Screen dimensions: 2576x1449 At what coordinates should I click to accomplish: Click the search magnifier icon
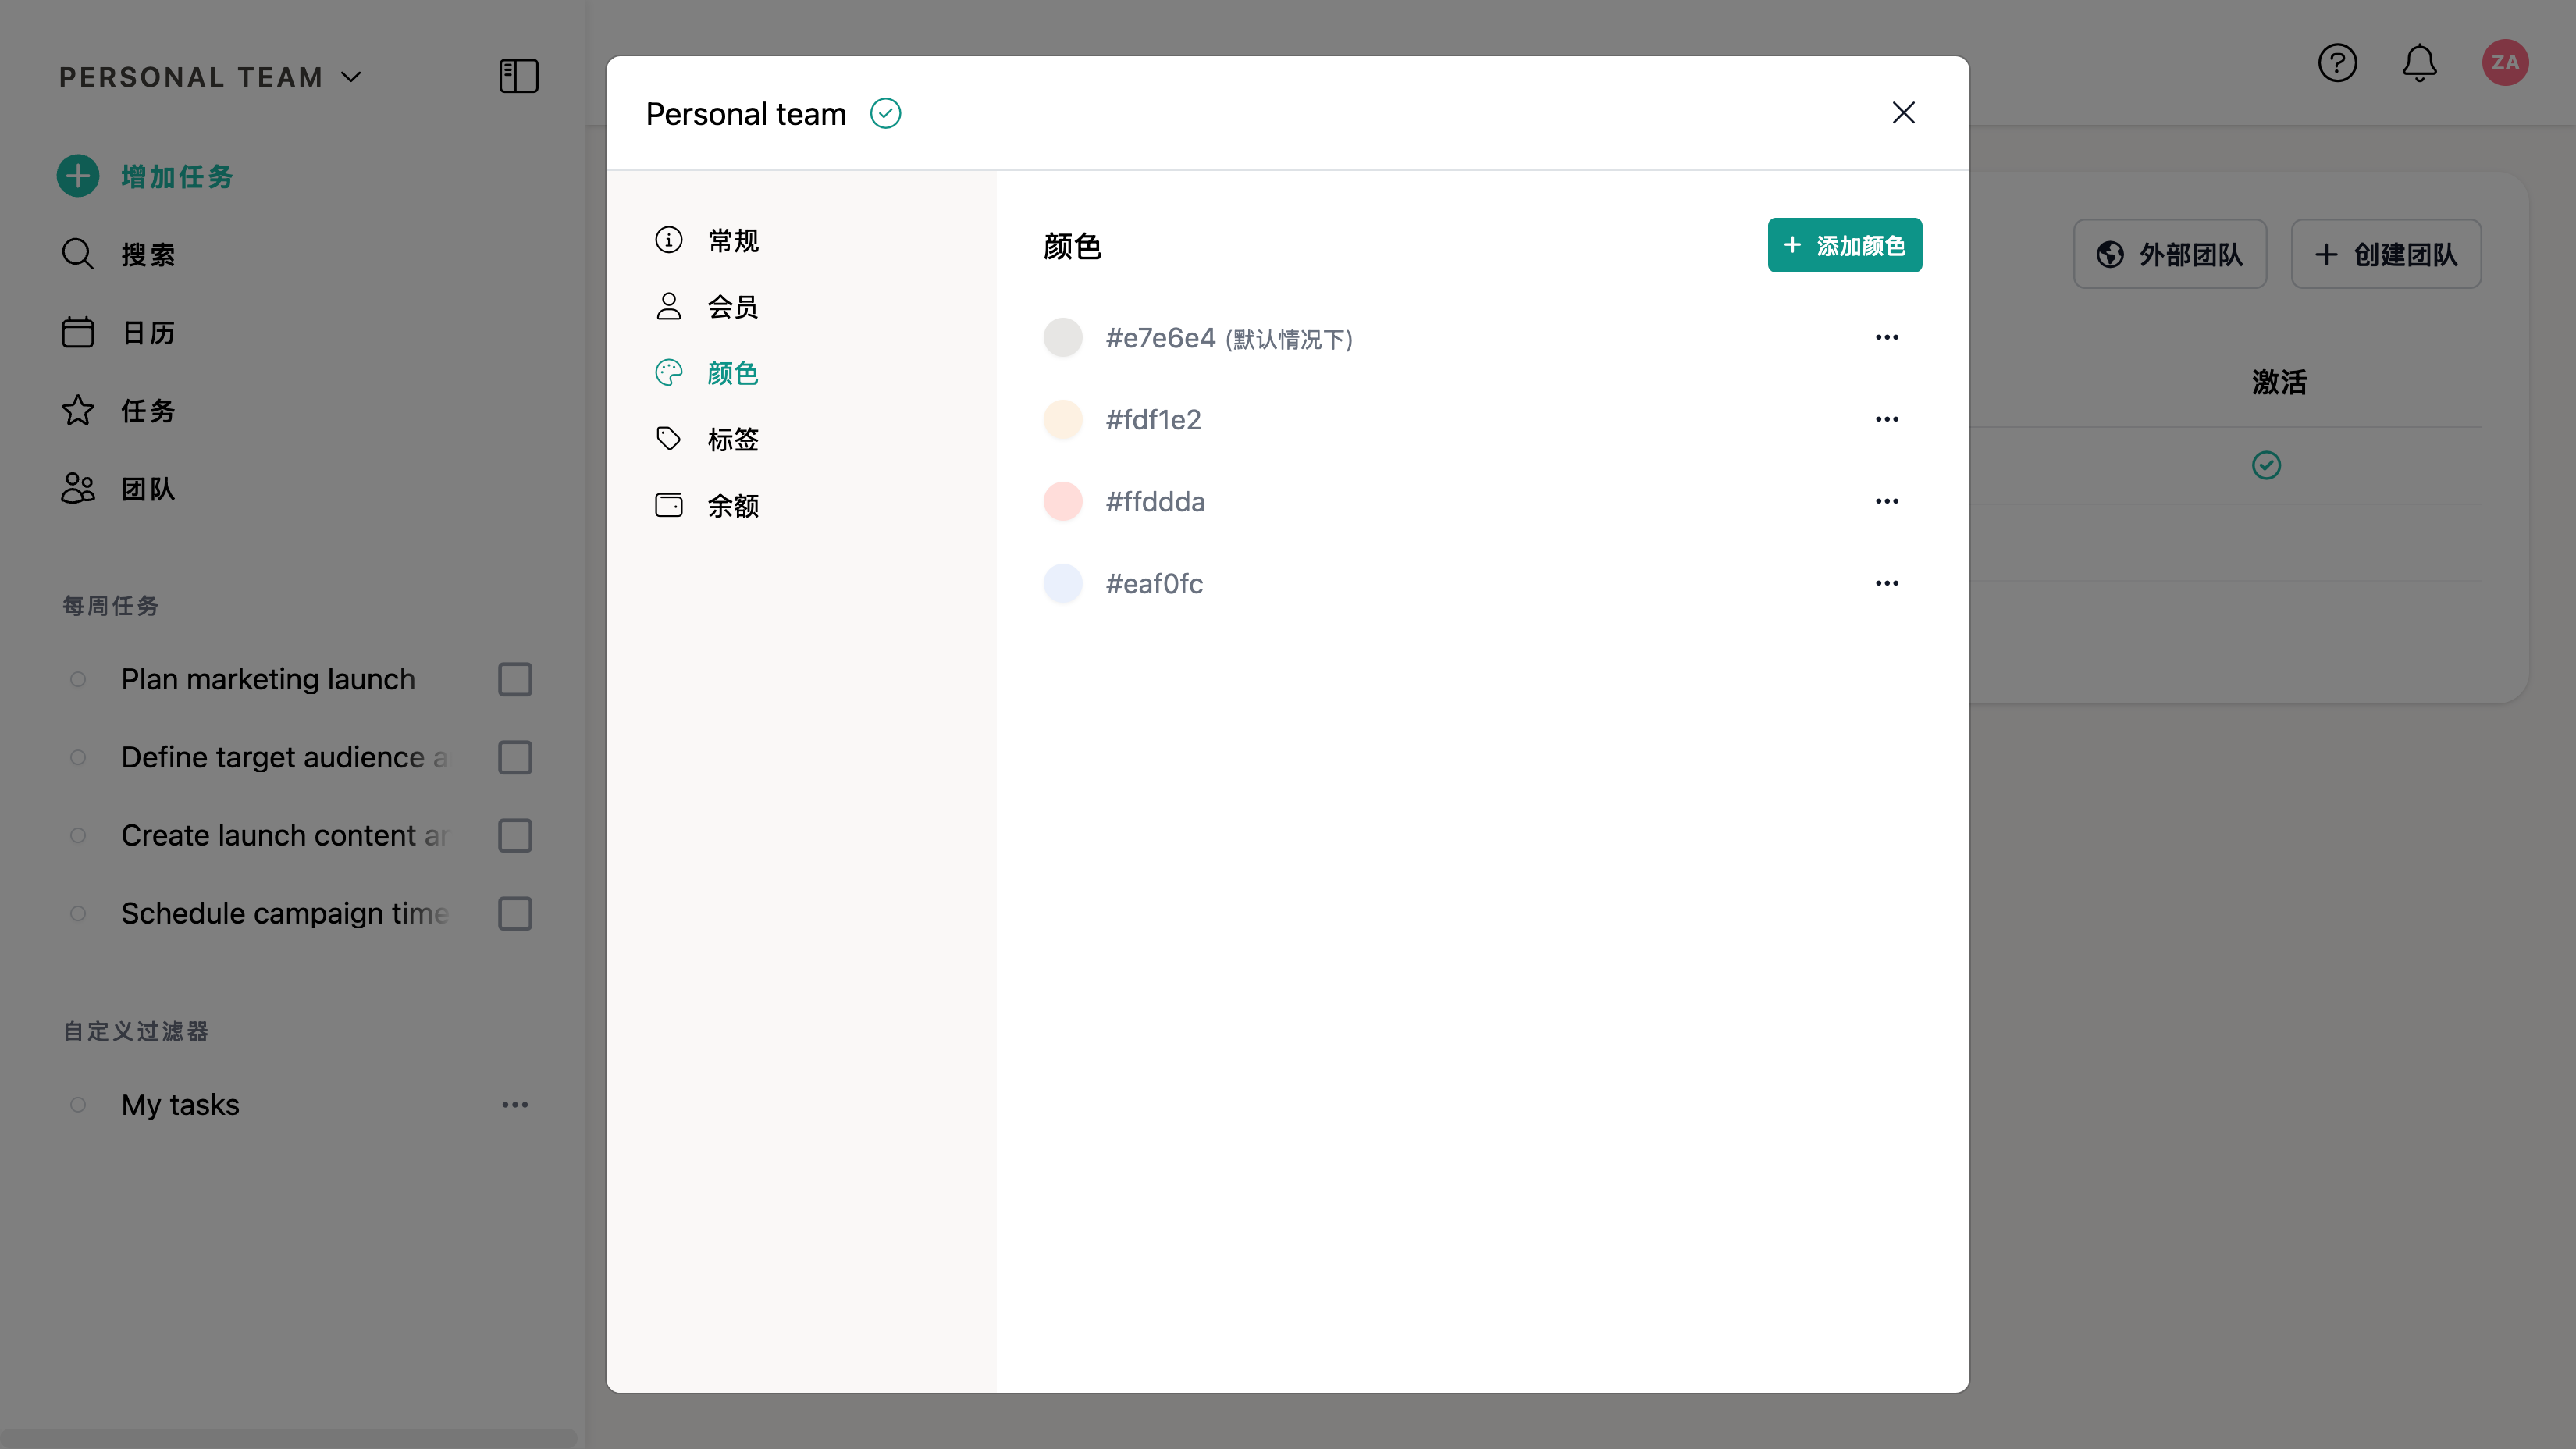pos(78,254)
